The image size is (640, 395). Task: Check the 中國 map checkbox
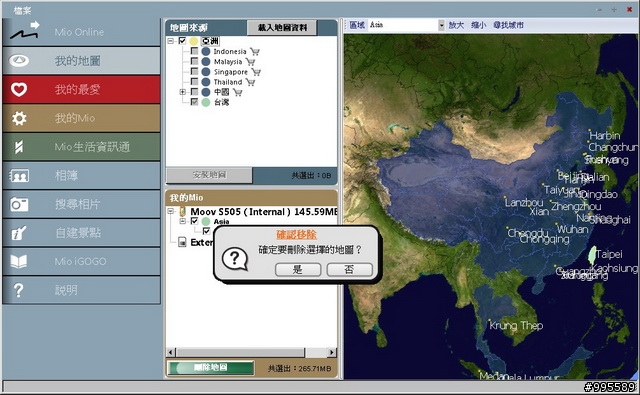195,92
